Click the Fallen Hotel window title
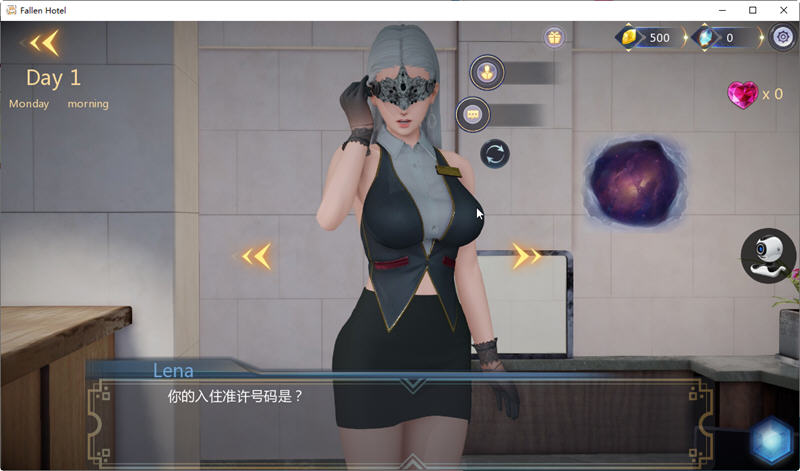 tap(43, 10)
